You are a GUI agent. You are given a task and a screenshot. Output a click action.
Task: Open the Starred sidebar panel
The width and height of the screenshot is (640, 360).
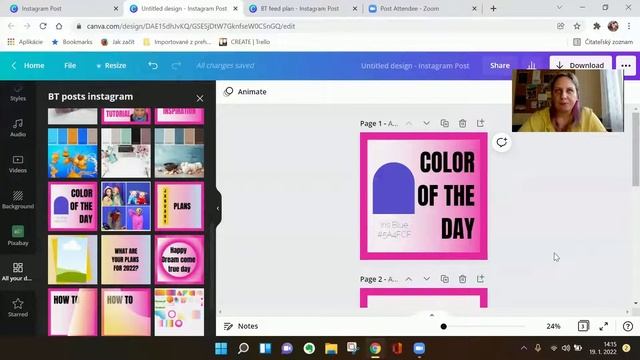[x=18, y=307]
